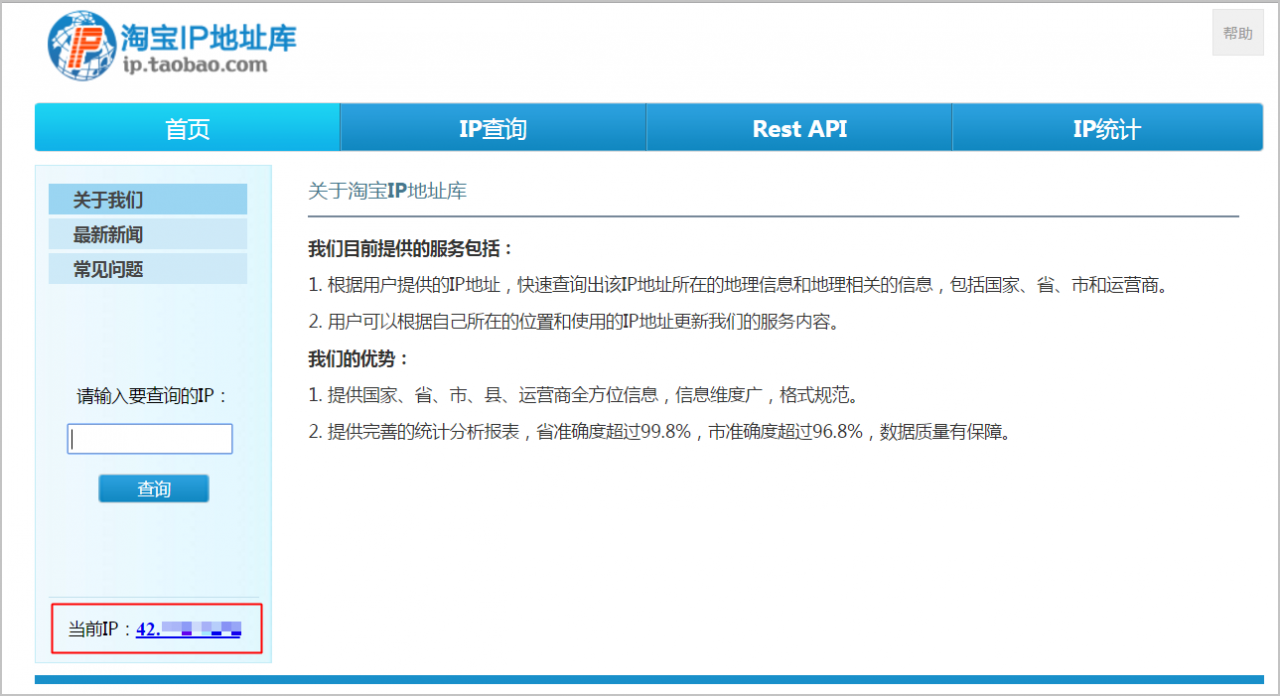Select the IP统计 tab
Image resolution: width=1280 pixels, height=696 pixels.
(x=1107, y=128)
